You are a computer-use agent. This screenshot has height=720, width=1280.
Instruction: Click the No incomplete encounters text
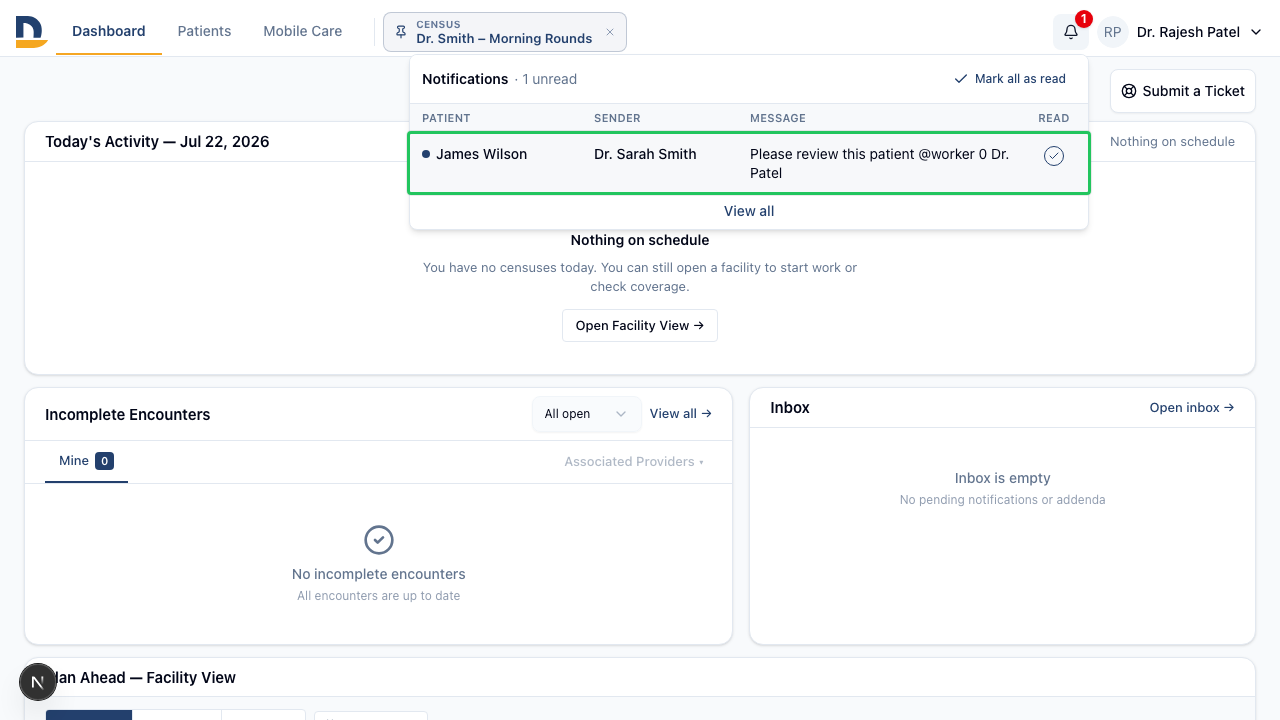(379, 574)
